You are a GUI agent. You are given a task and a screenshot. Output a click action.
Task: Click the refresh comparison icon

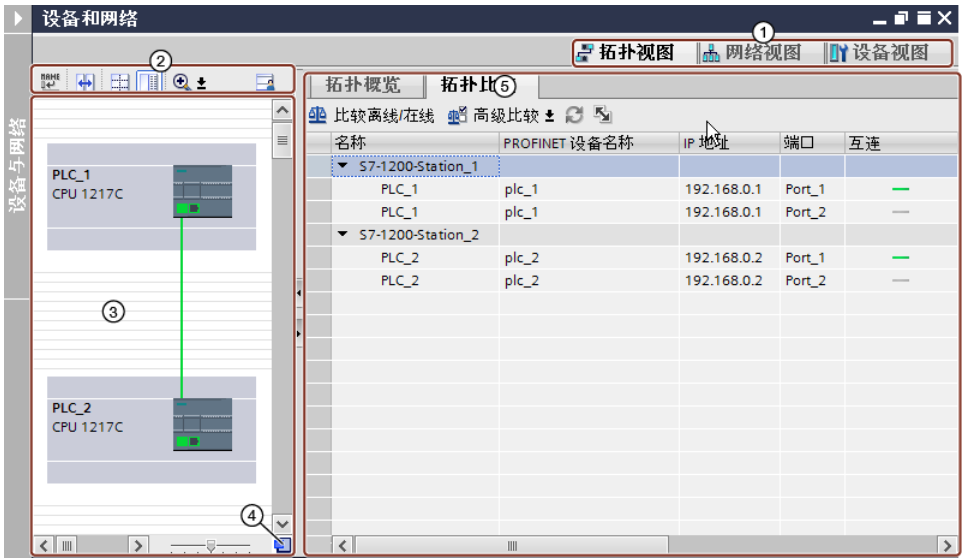coord(574,115)
